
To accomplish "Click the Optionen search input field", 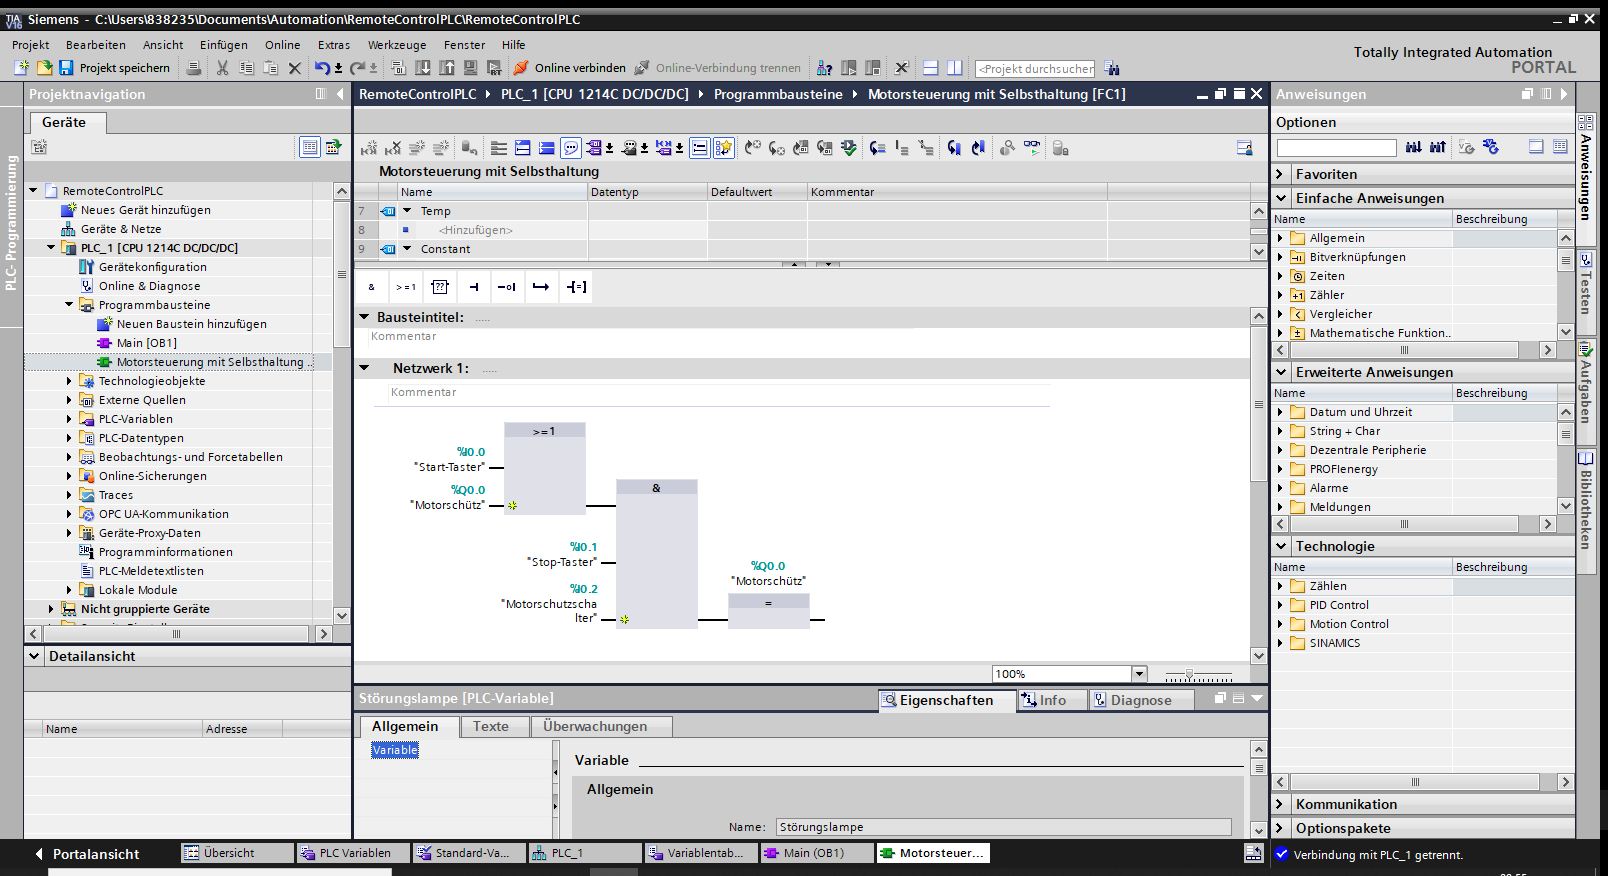I will 1336,148.
